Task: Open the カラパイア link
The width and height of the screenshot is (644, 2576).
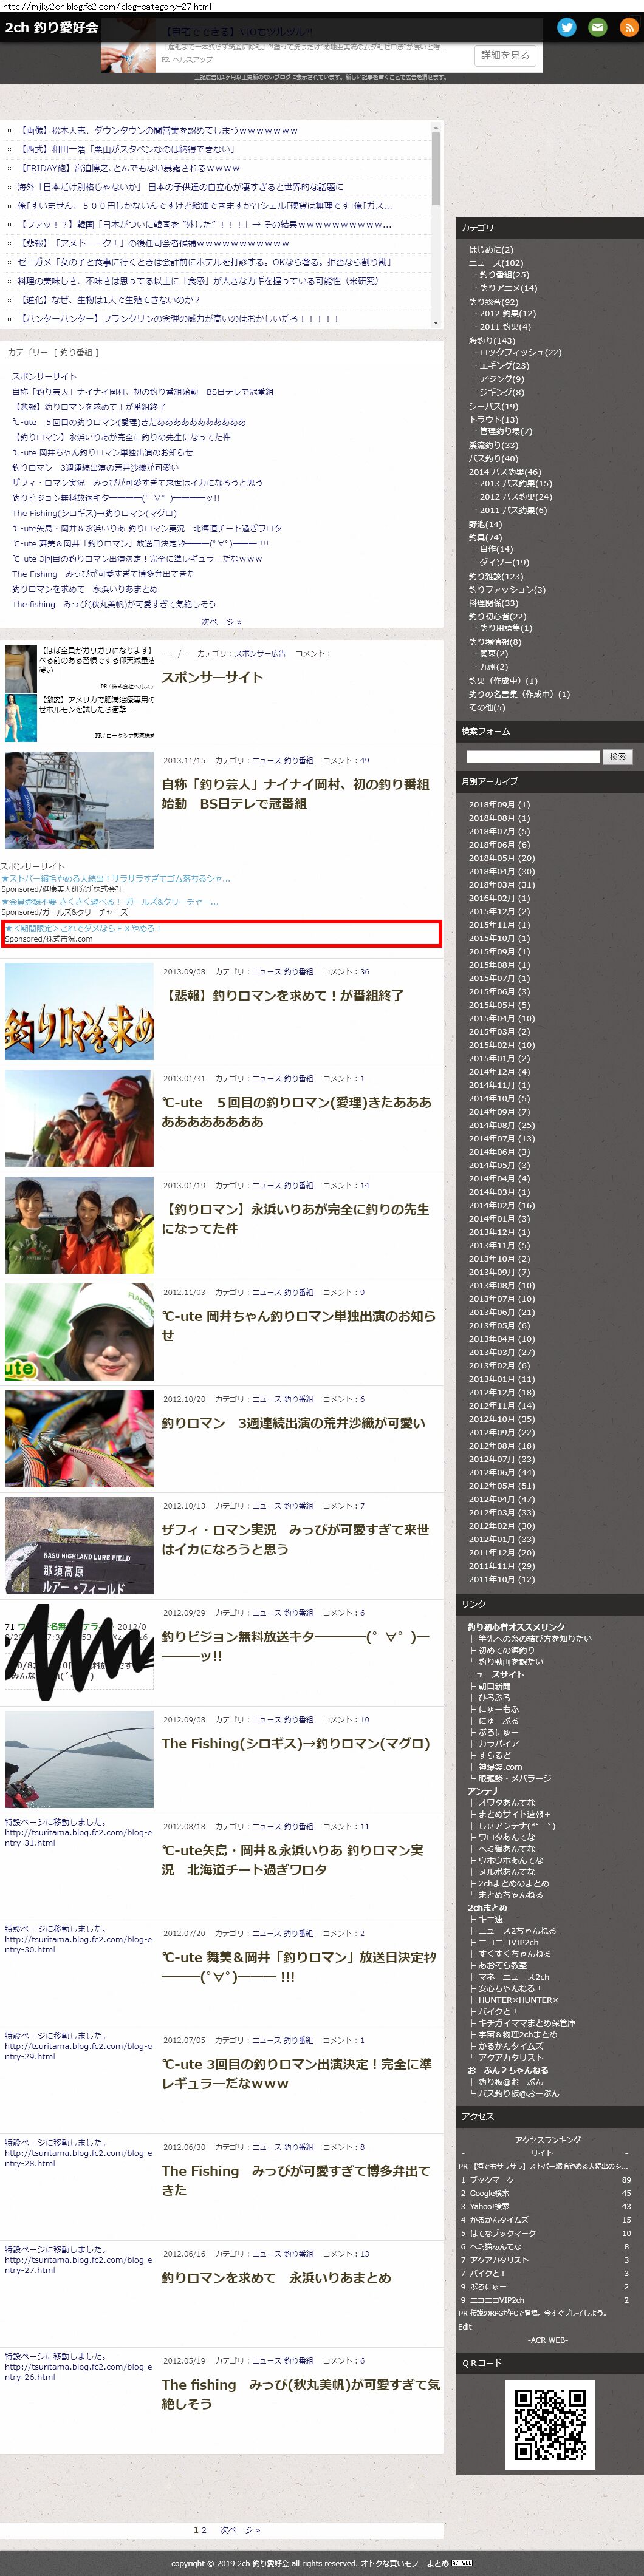Action: (498, 1743)
